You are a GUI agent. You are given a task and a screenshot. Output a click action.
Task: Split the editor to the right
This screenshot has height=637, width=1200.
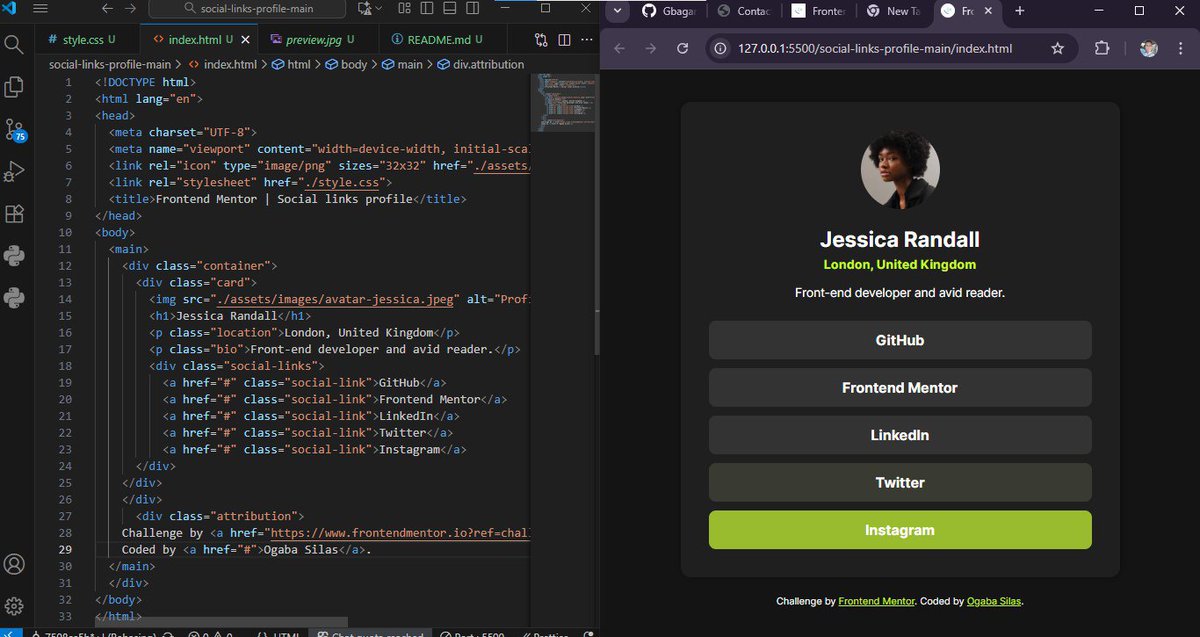(564, 40)
